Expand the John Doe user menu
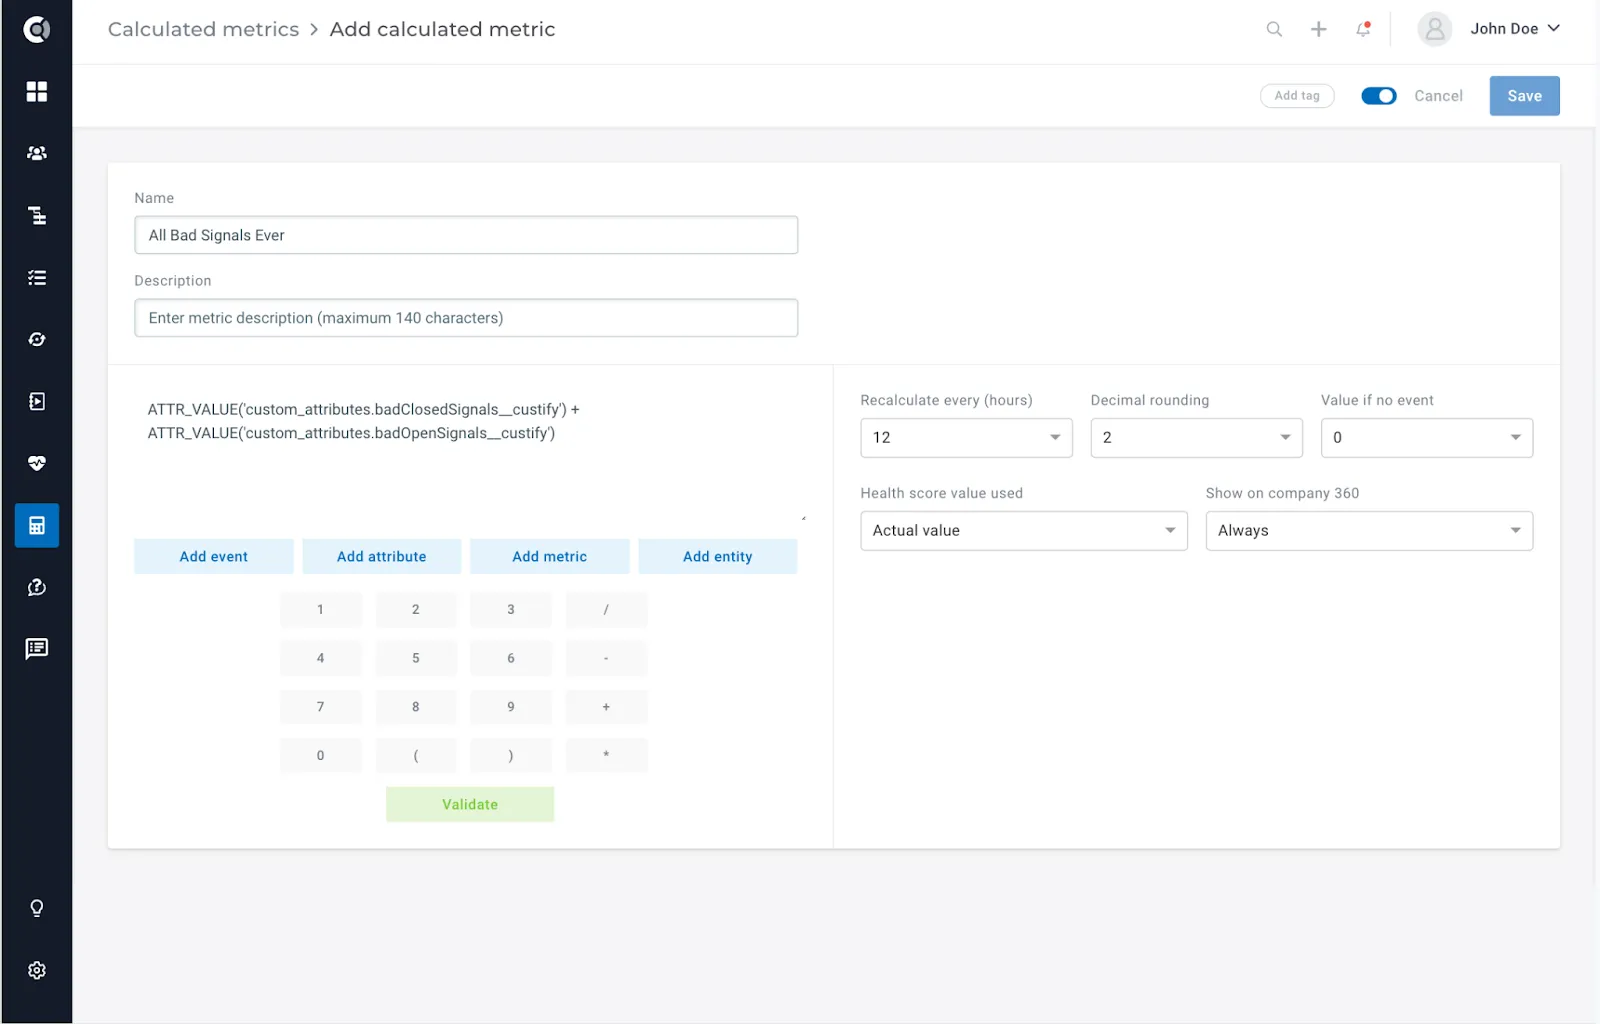This screenshot has width=1600, height=1024. [1515, 29]
